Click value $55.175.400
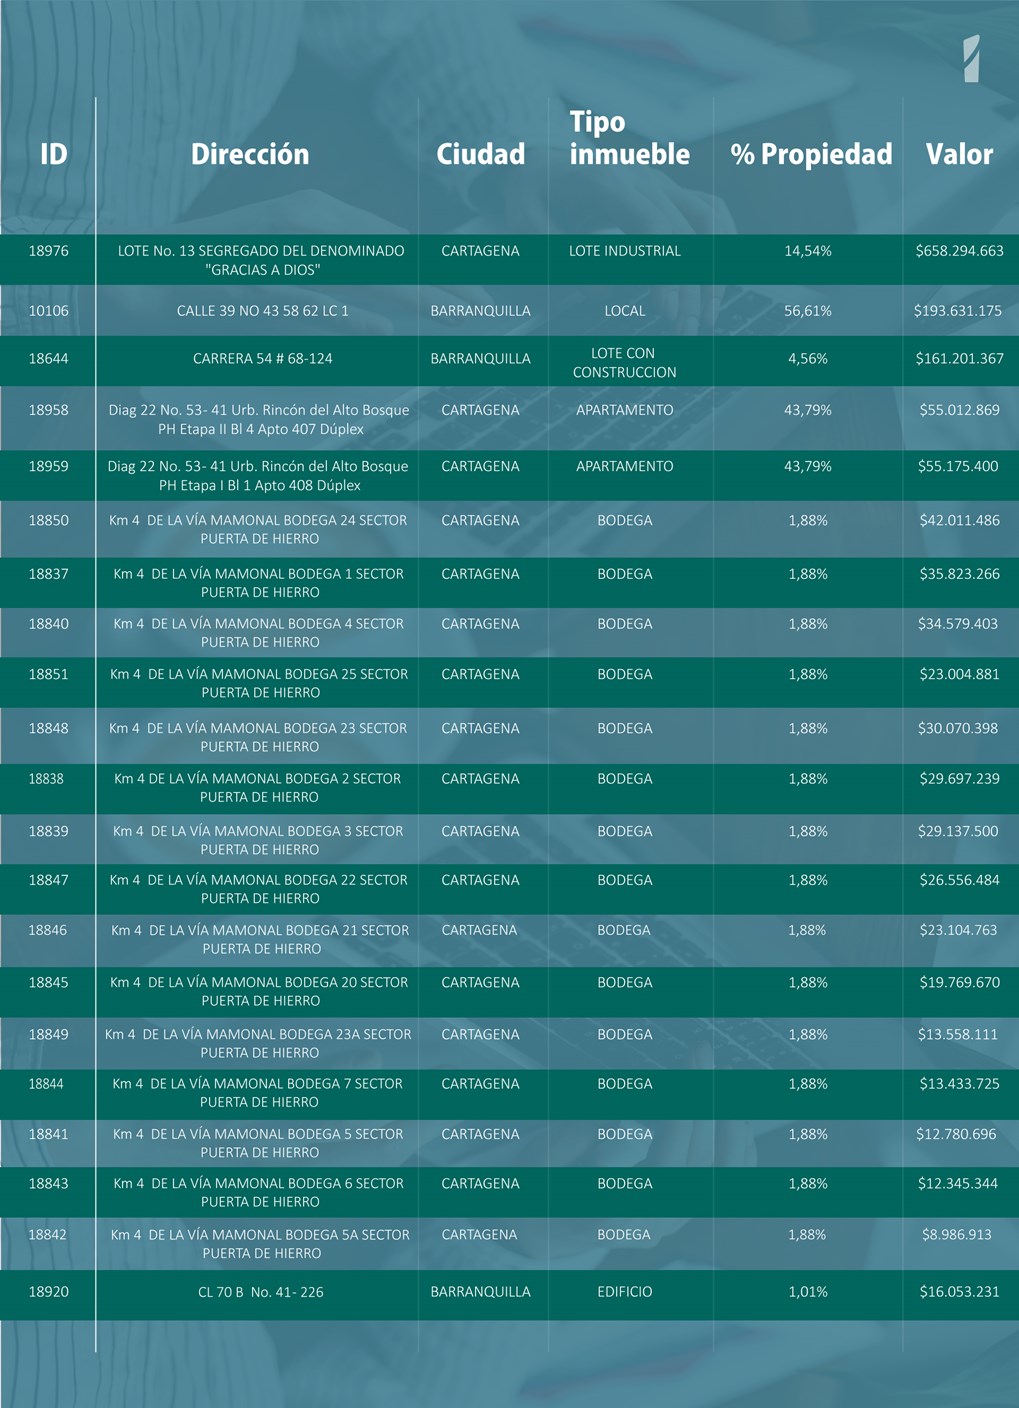The height and width of the screenshot is (1408, 1019). (958, 466)
